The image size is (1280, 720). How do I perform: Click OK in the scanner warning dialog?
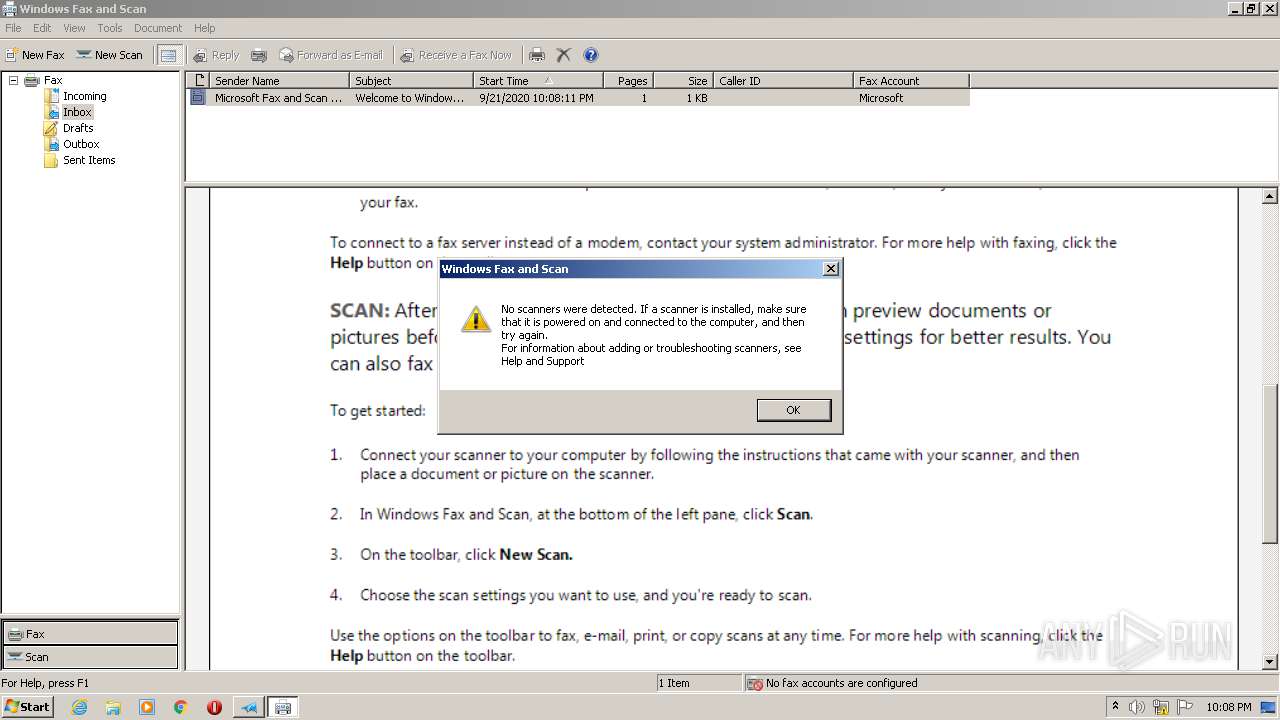tap(793, 410)
